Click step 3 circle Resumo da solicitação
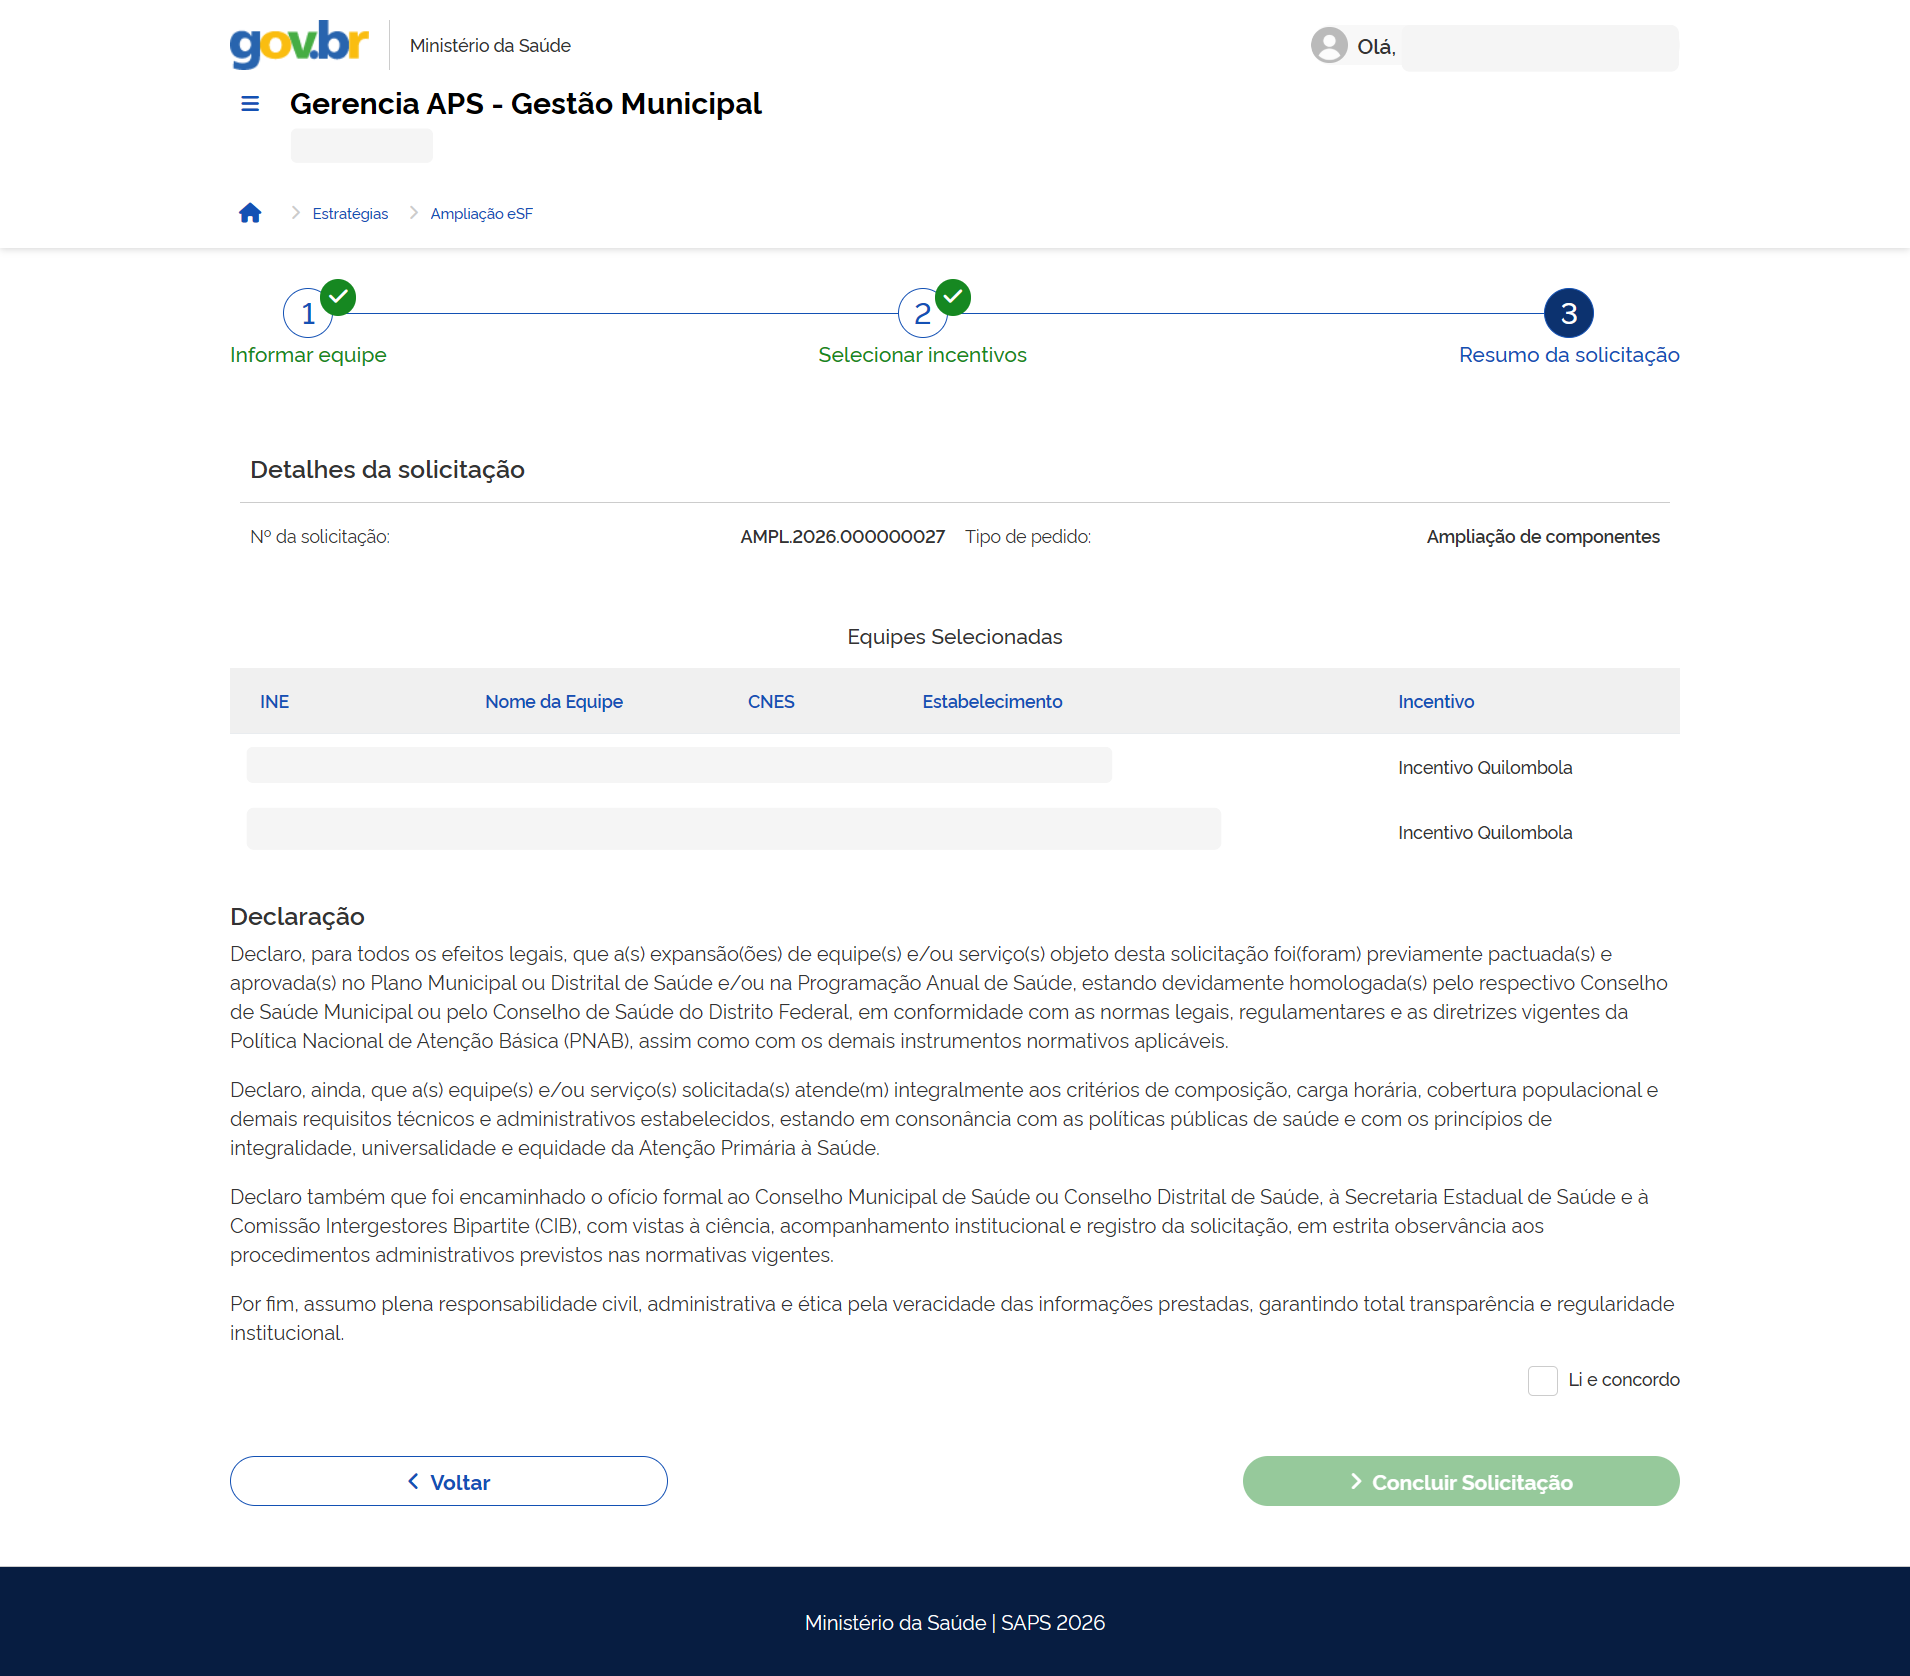1910x1676 pixels. coord(1568,314)
